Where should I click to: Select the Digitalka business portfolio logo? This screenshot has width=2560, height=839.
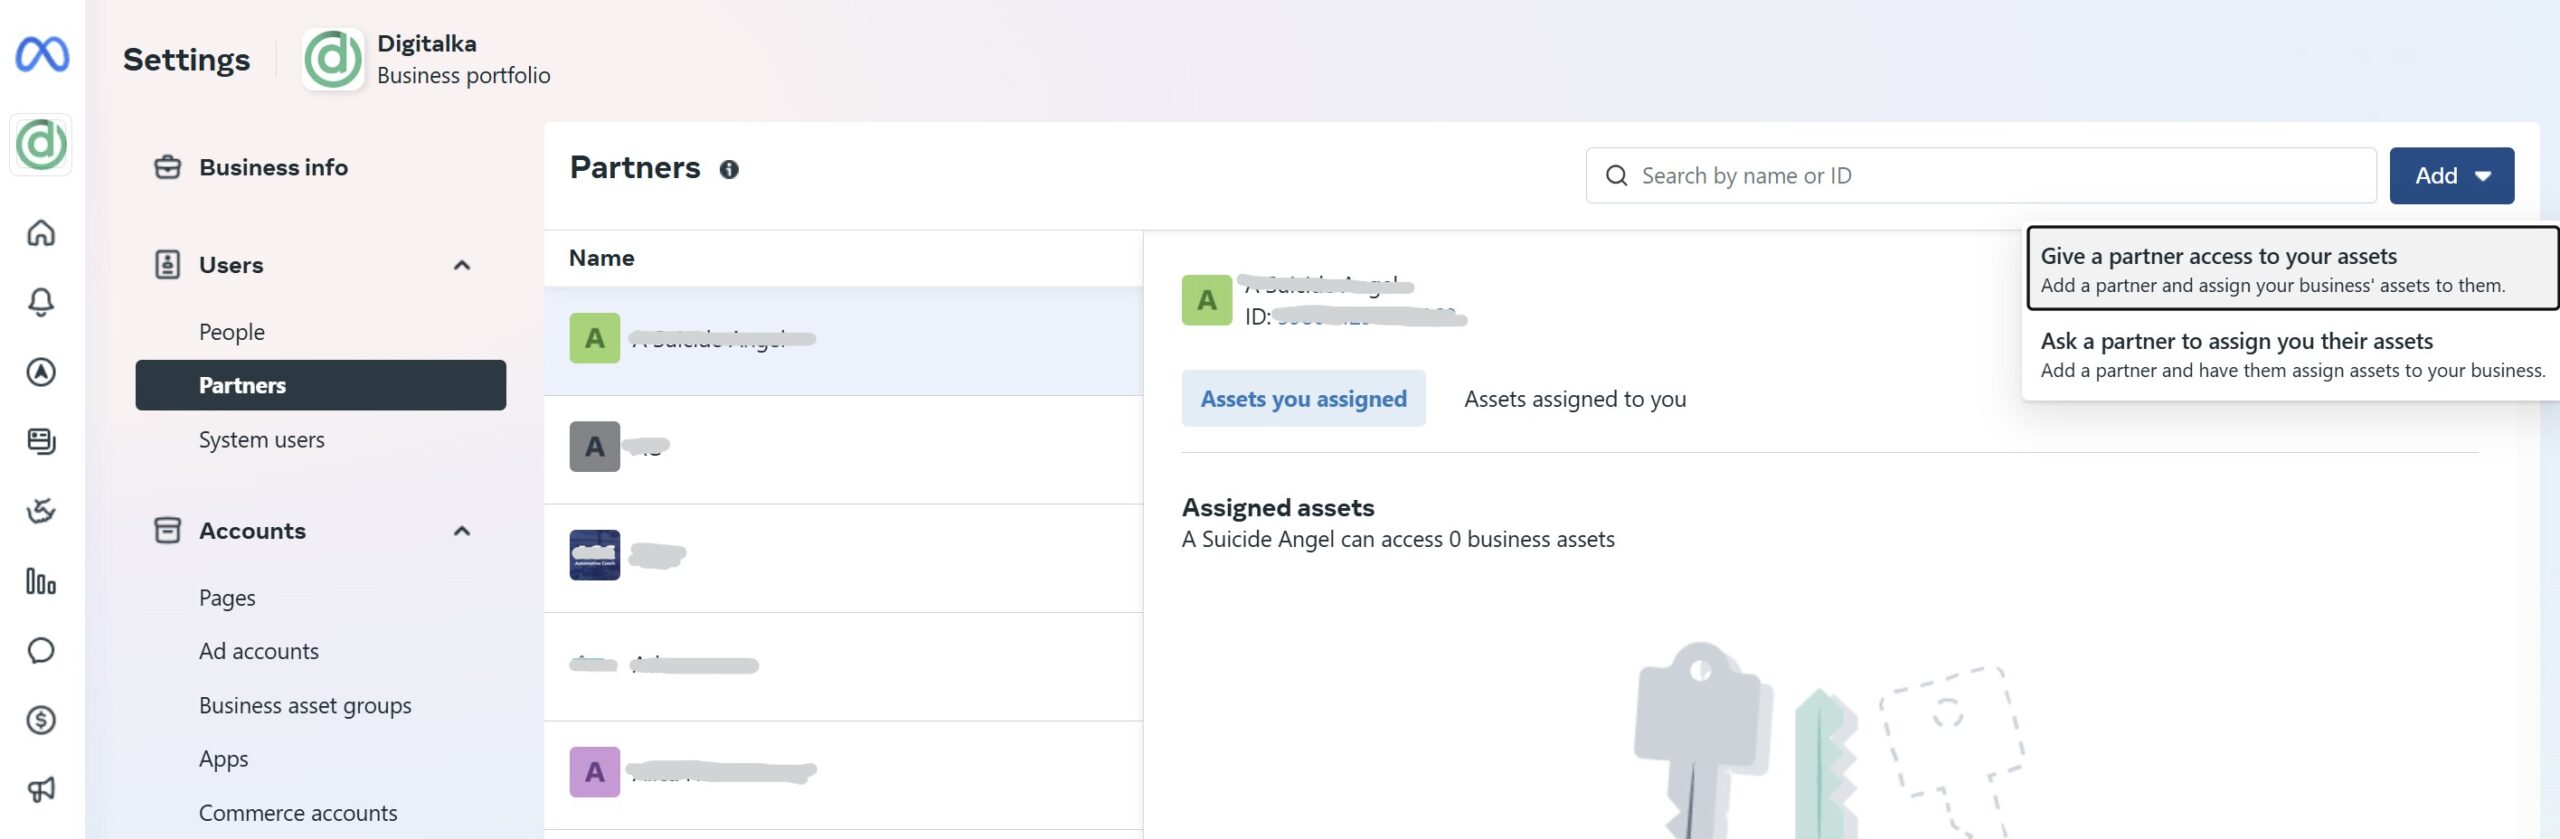click(x=333, y=60)
